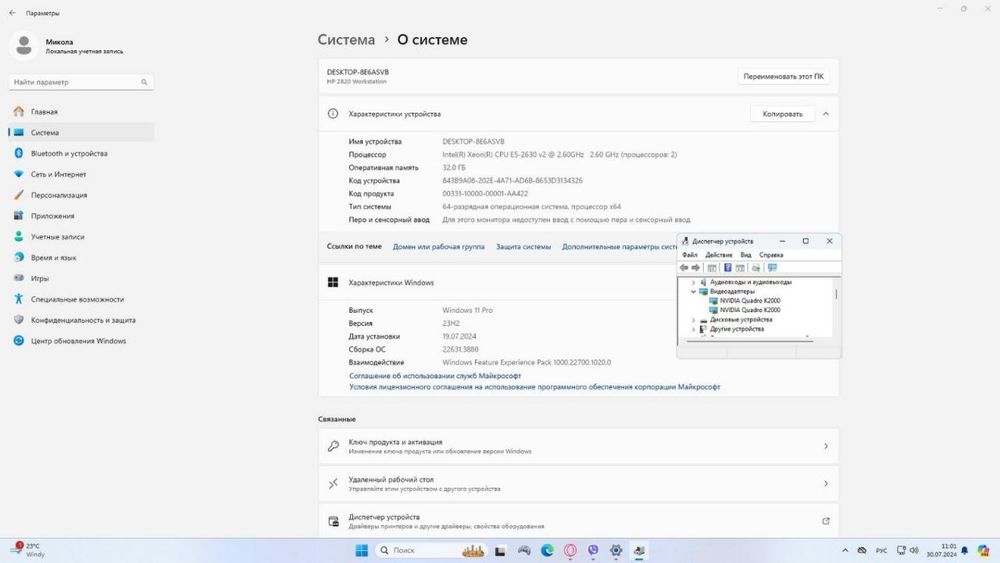Open Центр обновления Windows
This screenshot has width=1000, height=563.
pyautogui.click(x=80, y=341)
